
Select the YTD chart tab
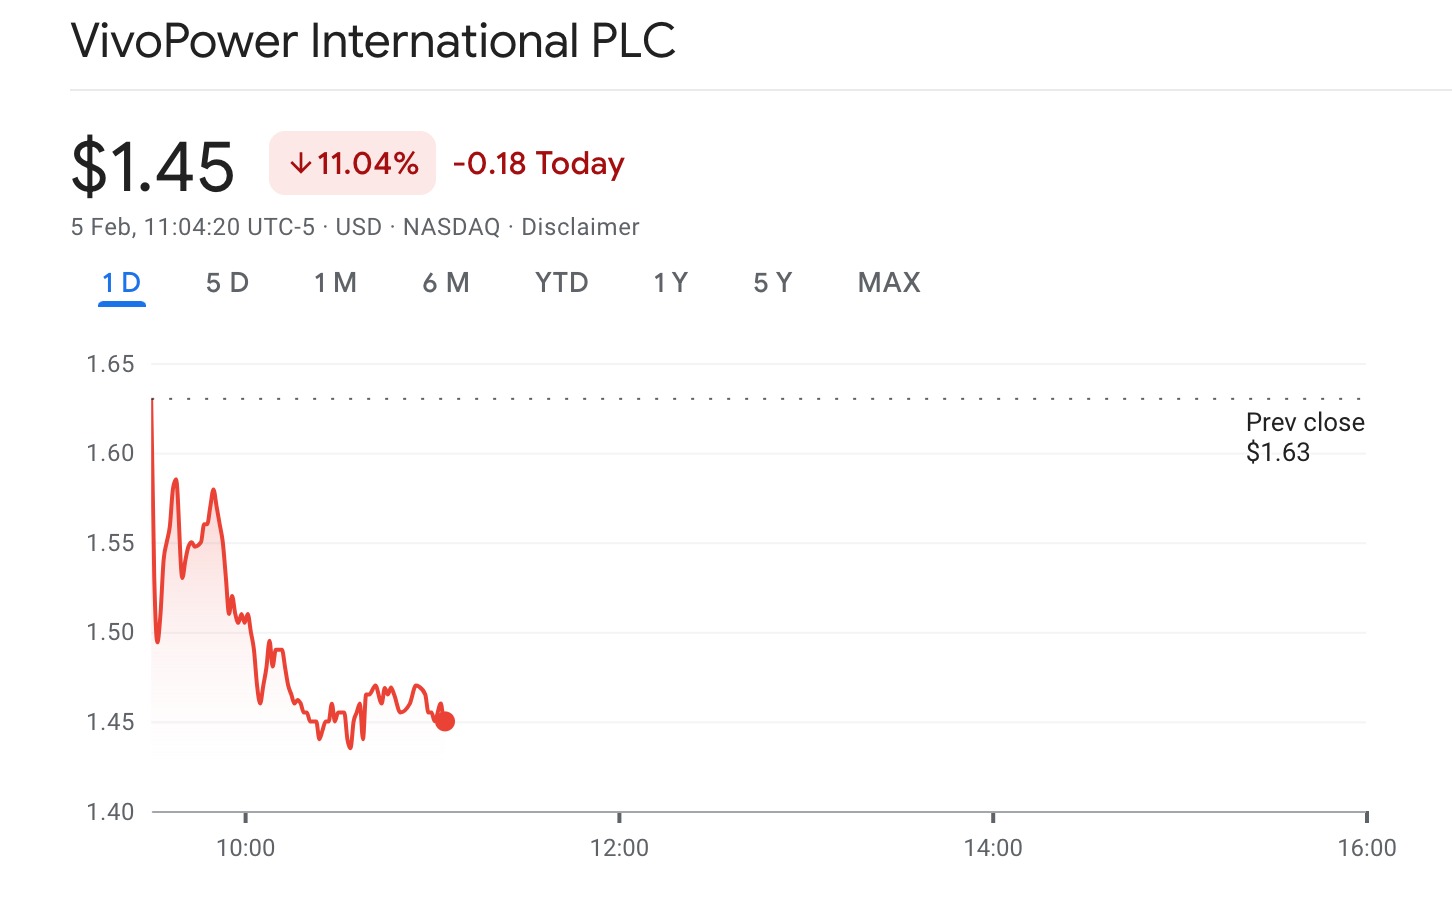pyautogui.click(x=561, y=283)
